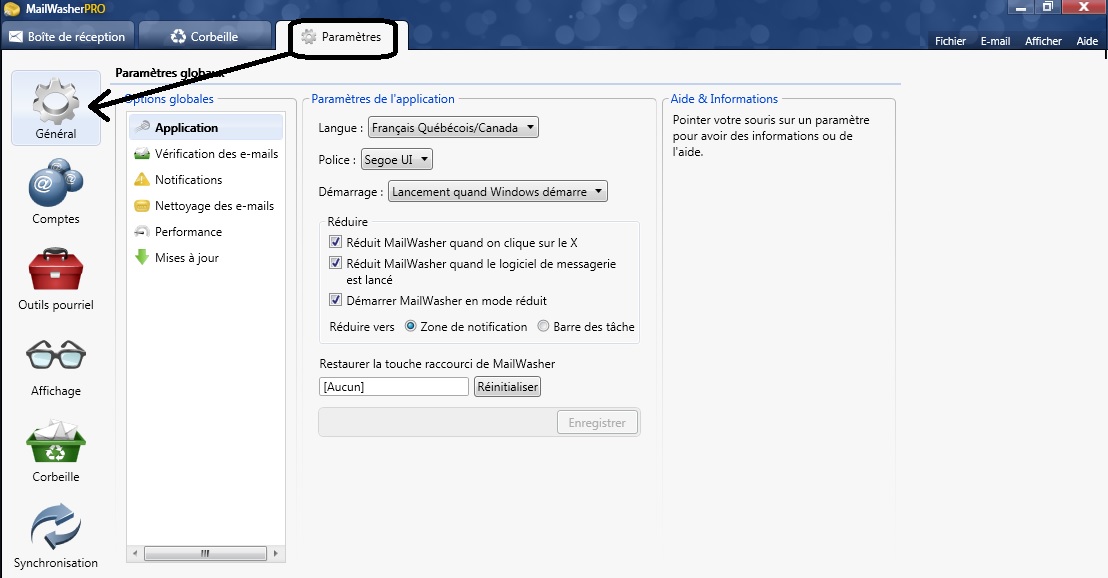The width and height of the screenshot is (1108, 578).
Task: Click the Outils pourriel label
Action: 56,305
